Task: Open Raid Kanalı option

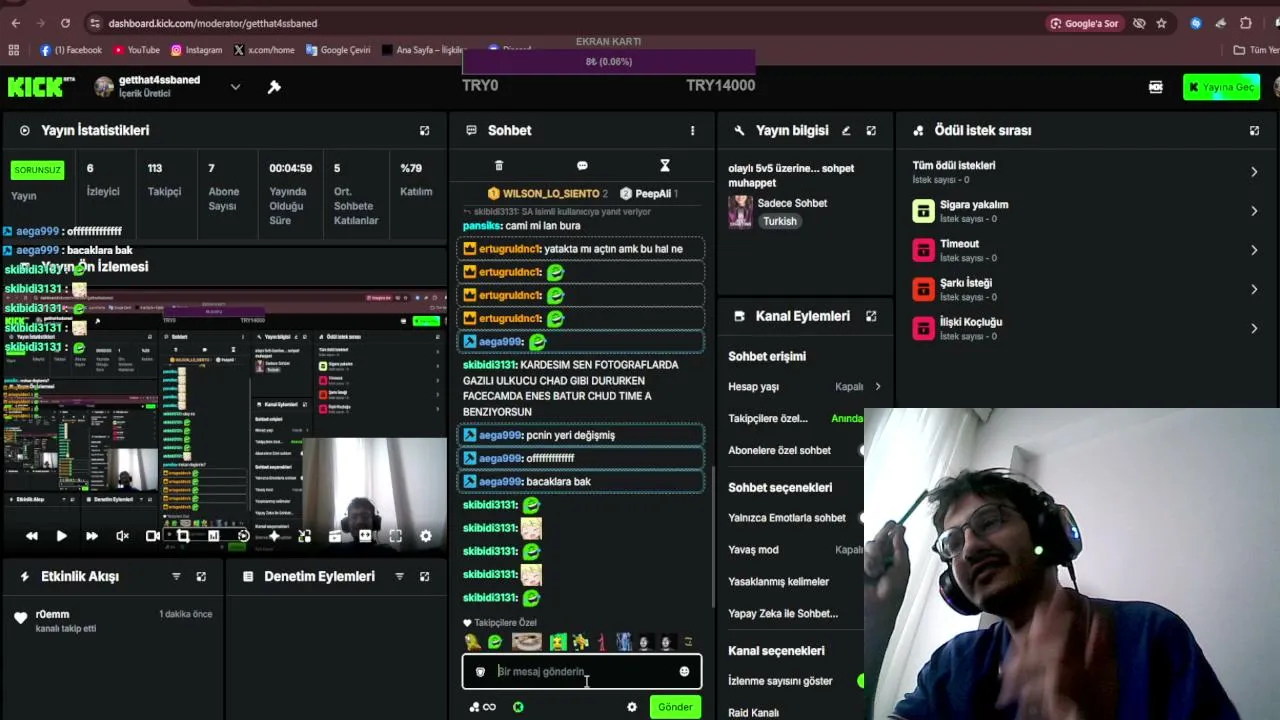Action: 754,713
